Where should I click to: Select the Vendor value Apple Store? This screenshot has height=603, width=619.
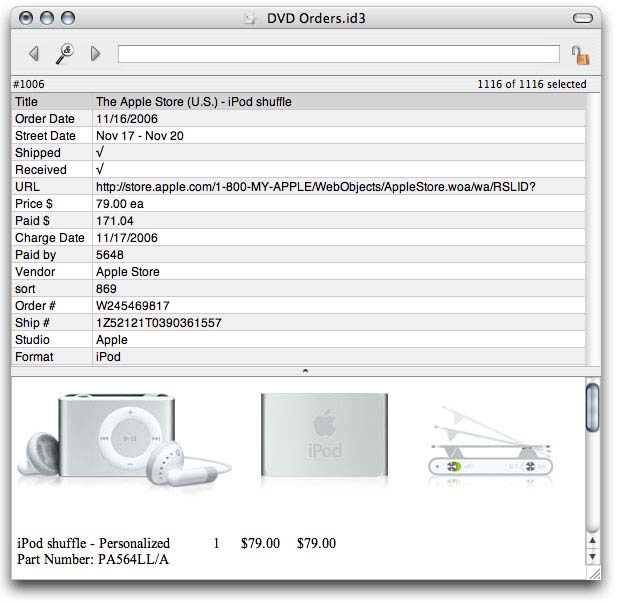(128, 272)
